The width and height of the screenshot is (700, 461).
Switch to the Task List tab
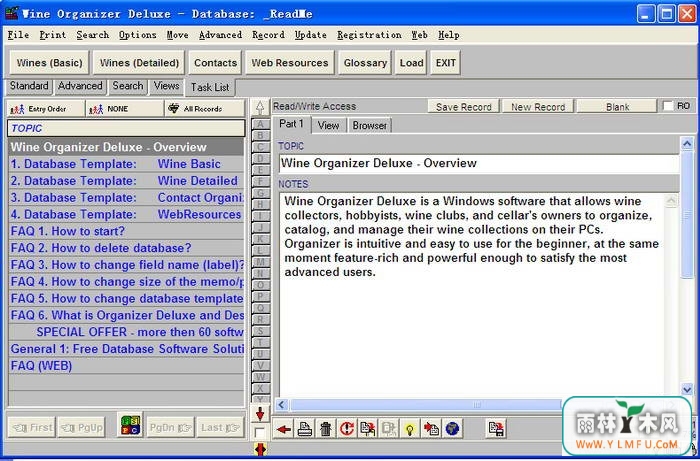pos(210,87)
